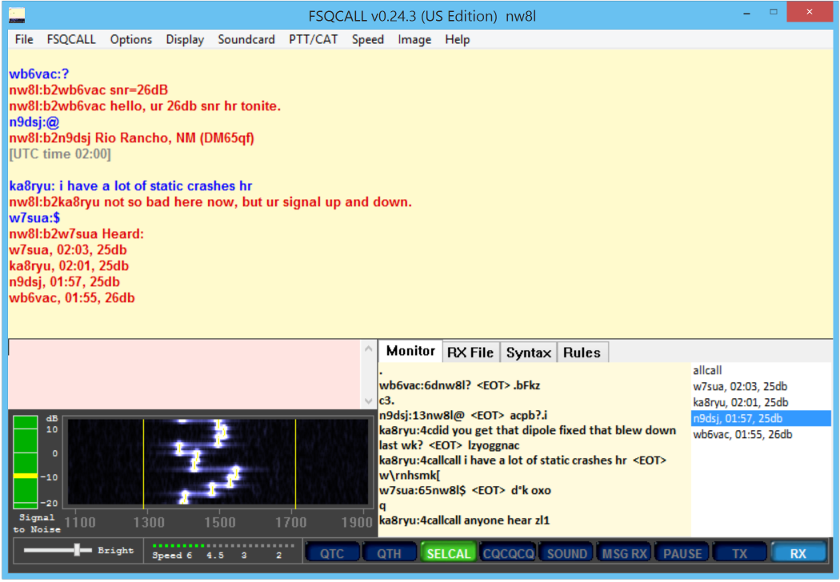This screenshot has height=582, width=840.
Task: Click the MSG RX button
Action: point(624,554)
